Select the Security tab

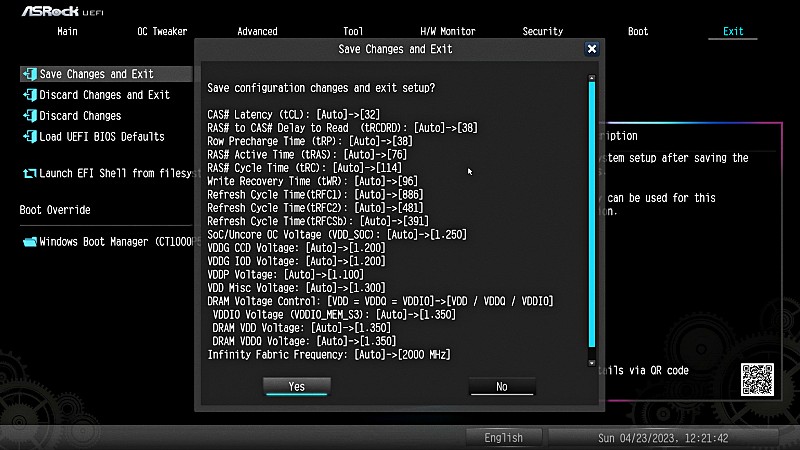point(543,31)
